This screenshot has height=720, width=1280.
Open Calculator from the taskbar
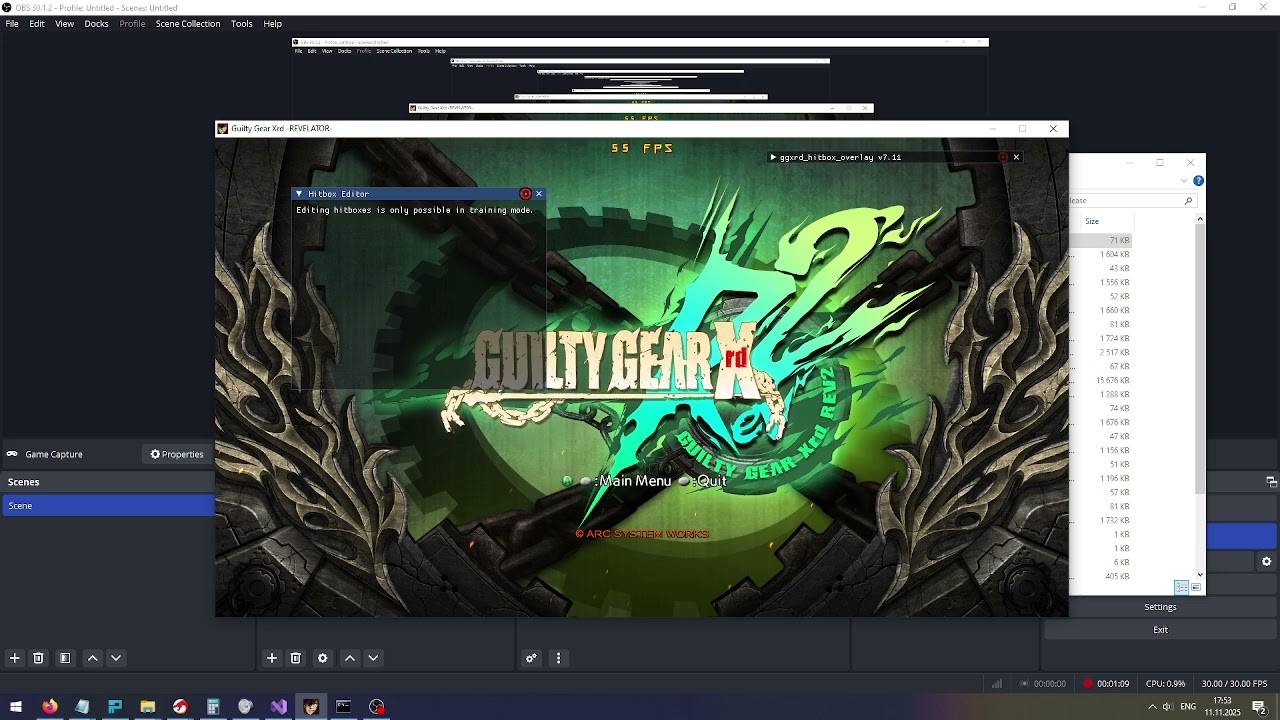coord(213,707)
